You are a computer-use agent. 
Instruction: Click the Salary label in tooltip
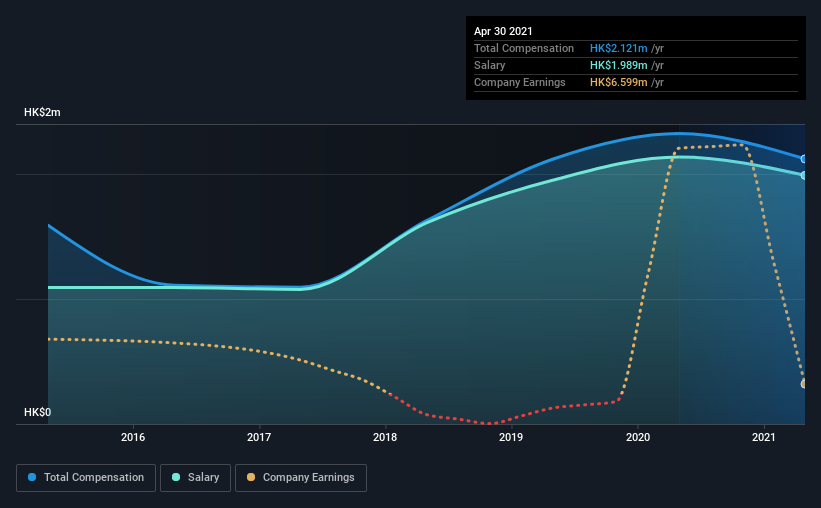coord(490,65)
